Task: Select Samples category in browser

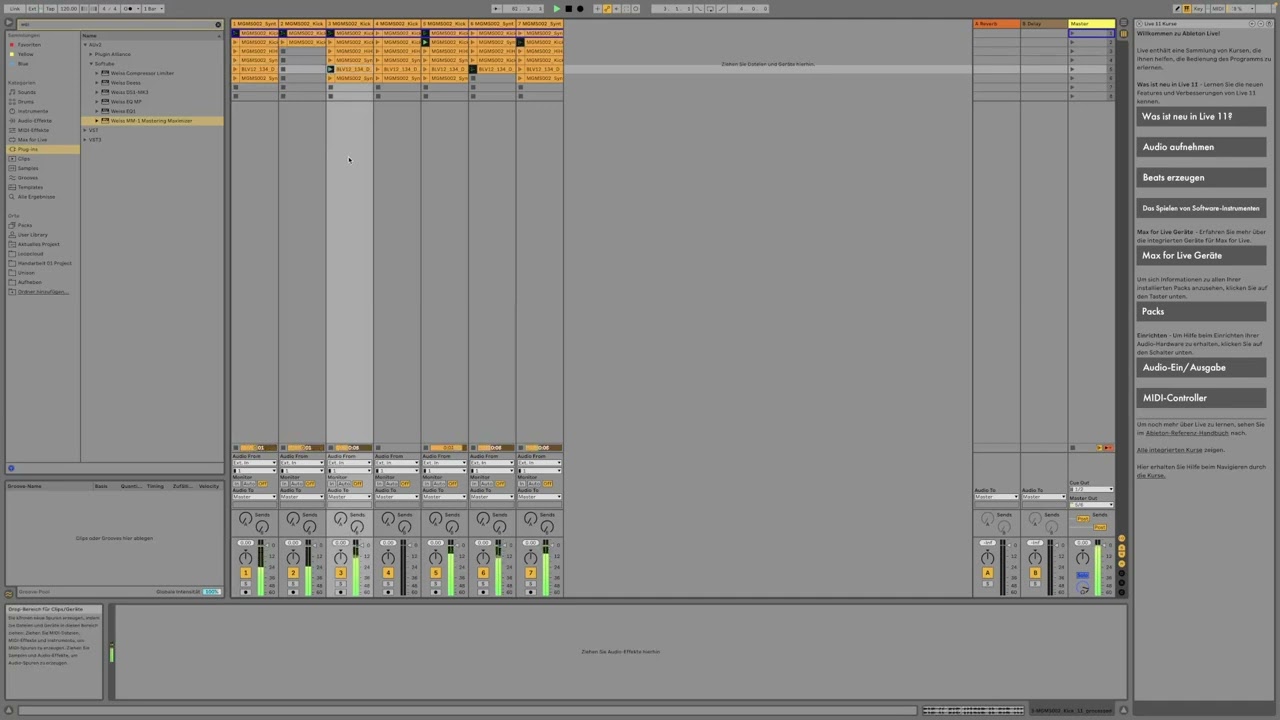Action: [x=27, y=168]
